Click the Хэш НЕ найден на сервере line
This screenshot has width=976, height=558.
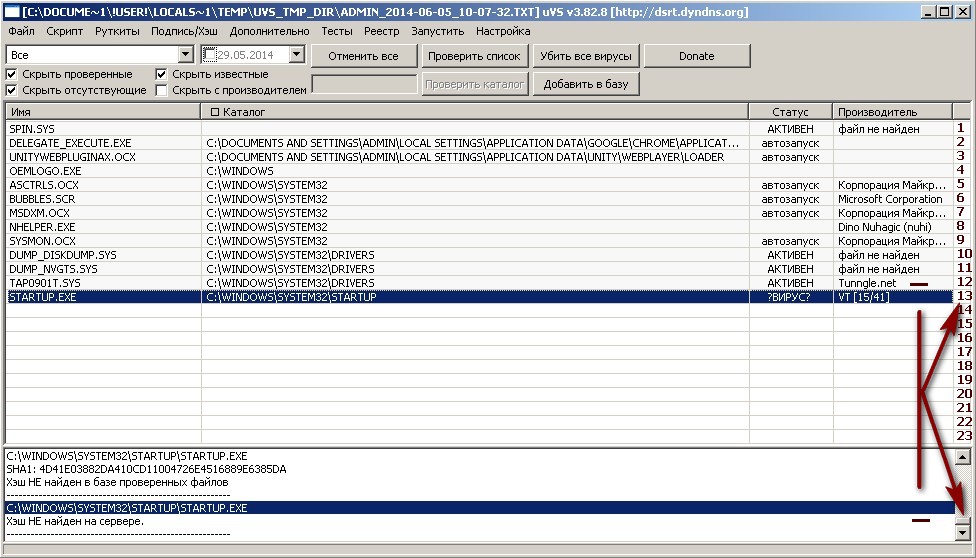[75, 521]
